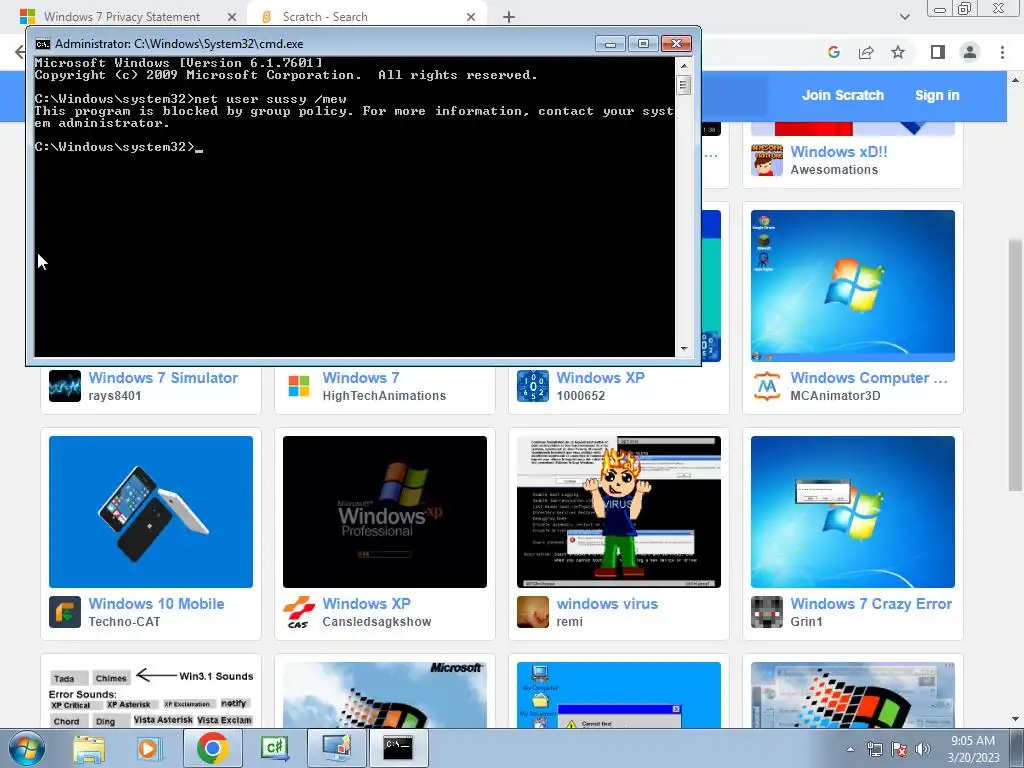Launch Windows Media Player from the taskbar
This screenshot has height=768, width=1024.
[150, 748]
